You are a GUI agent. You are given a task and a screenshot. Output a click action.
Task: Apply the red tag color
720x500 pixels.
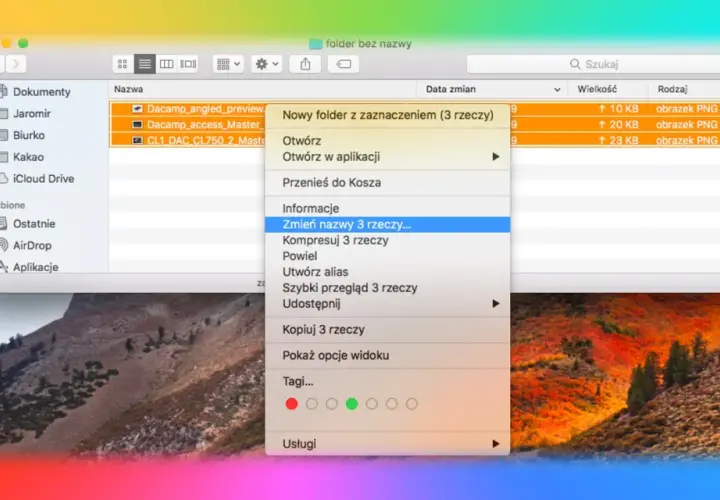point(292,404)
